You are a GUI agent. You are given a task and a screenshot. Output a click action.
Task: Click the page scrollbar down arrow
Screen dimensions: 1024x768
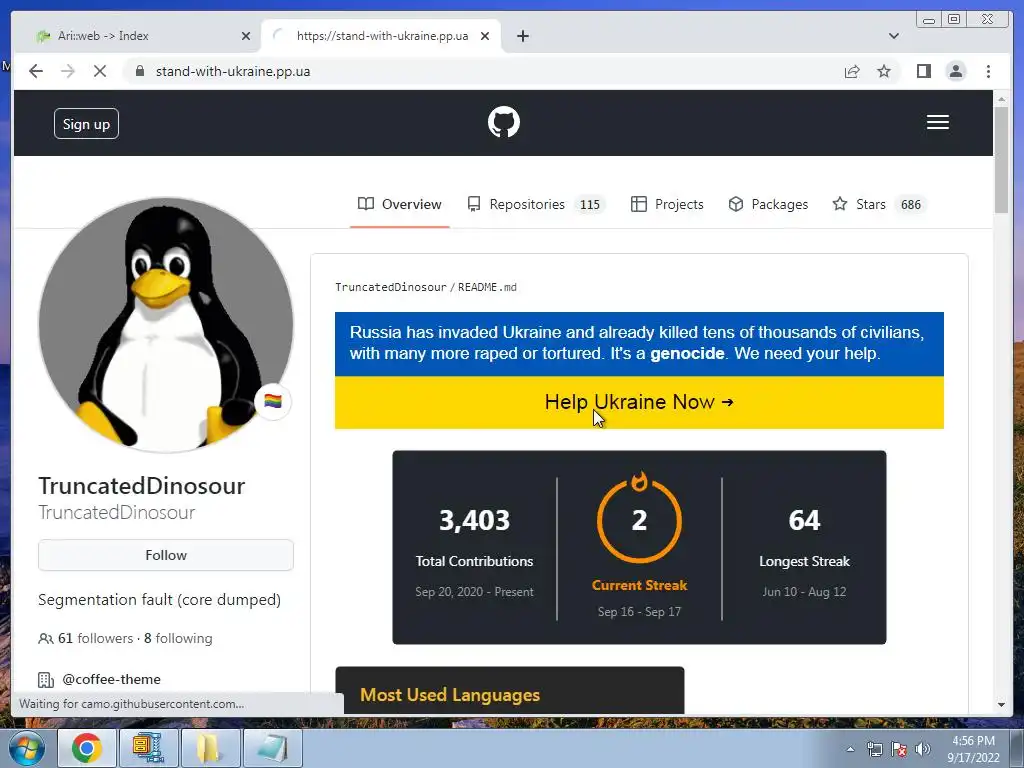1001,705
